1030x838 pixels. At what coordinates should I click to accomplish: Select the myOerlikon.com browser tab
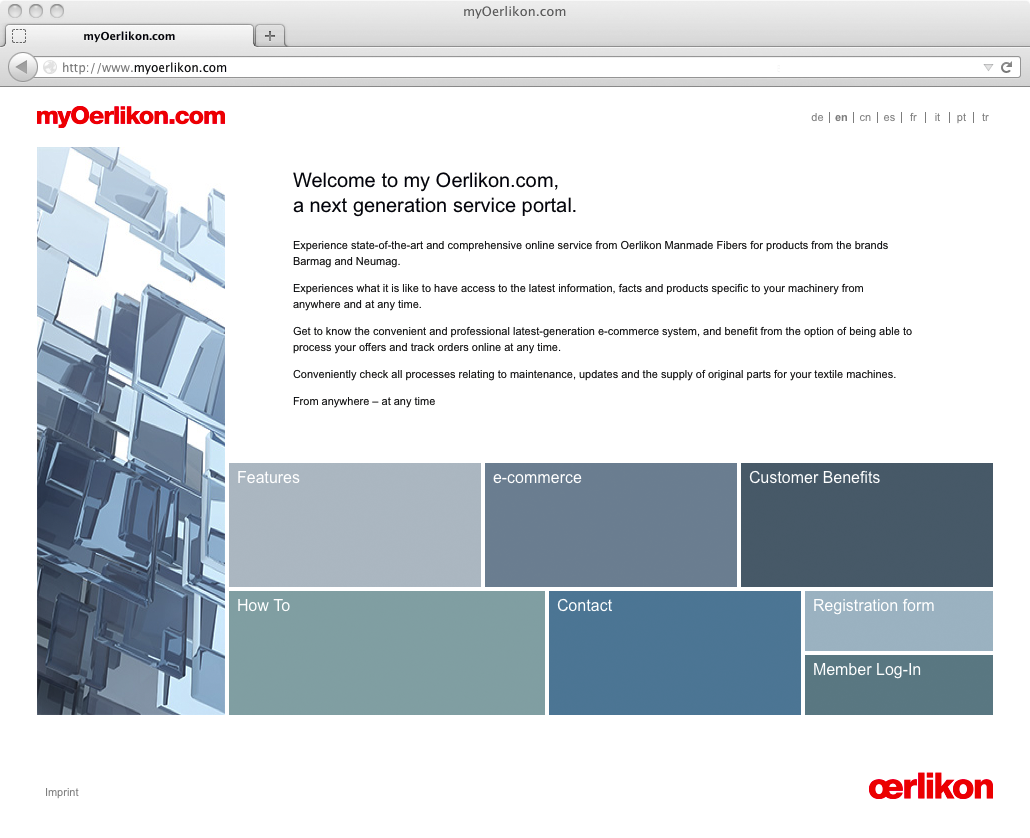[x=129, y=36]
